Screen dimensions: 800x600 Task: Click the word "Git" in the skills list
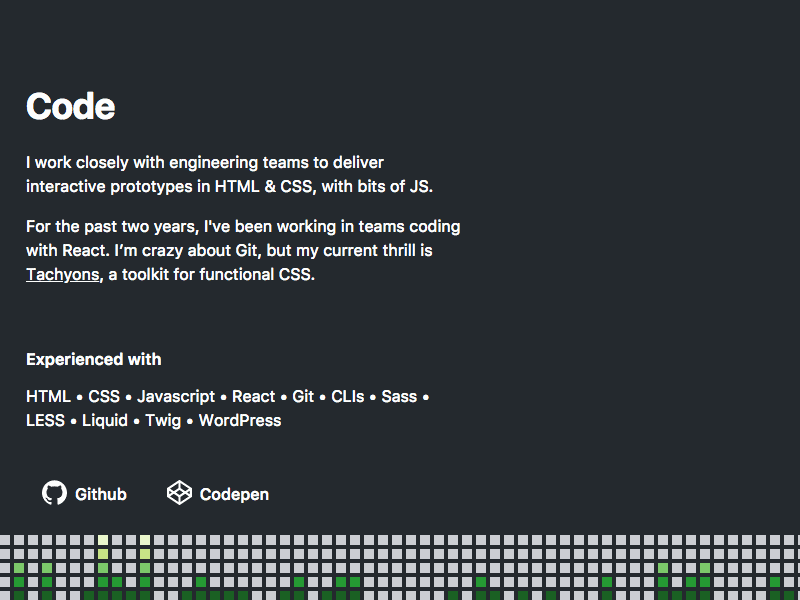[x=304, y=396]
